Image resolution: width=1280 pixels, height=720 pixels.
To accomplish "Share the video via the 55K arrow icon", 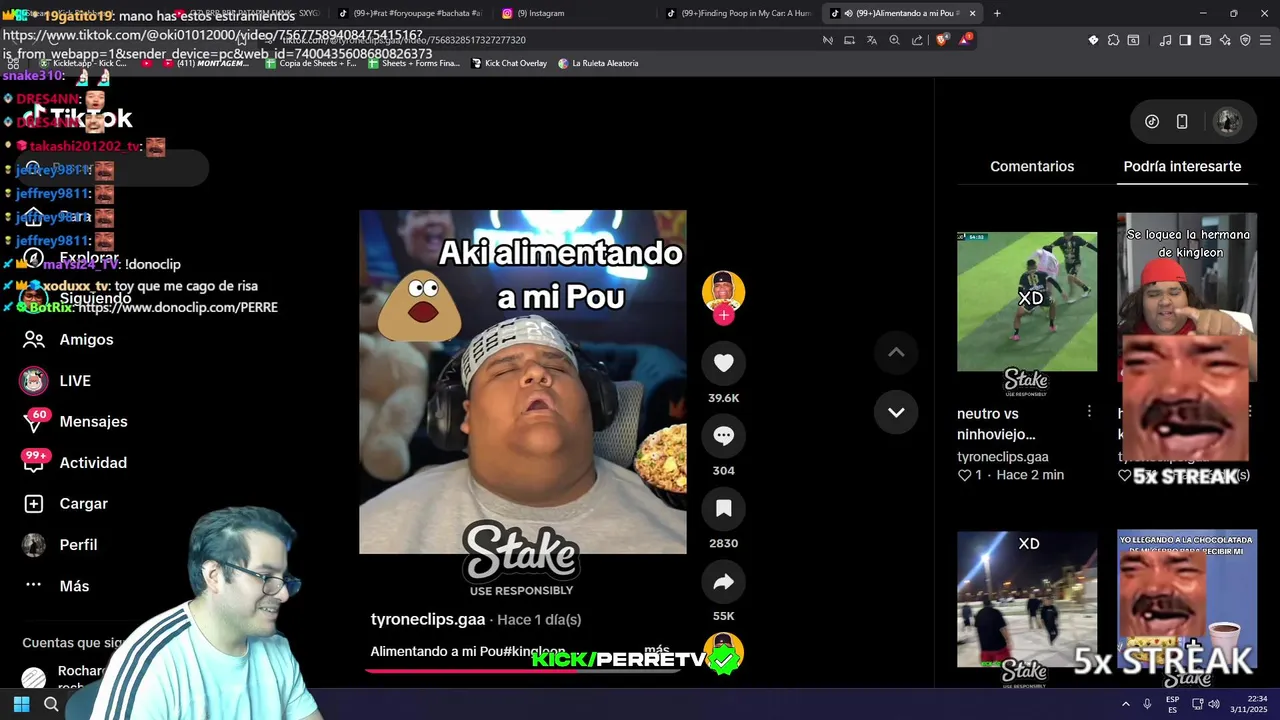I will pyautogui.click(x=723, y=582).
